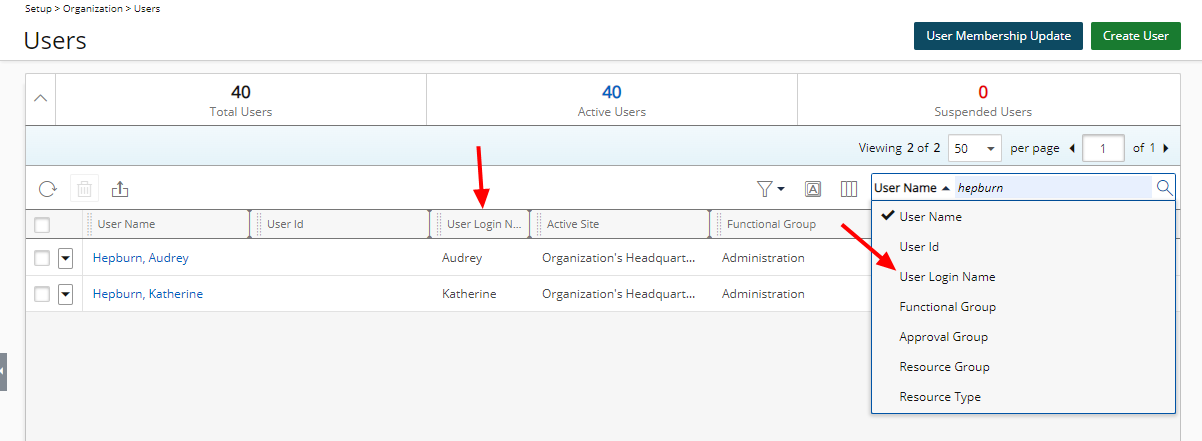
Task: Select User Name in search options
Action: tap(1023, 217)
